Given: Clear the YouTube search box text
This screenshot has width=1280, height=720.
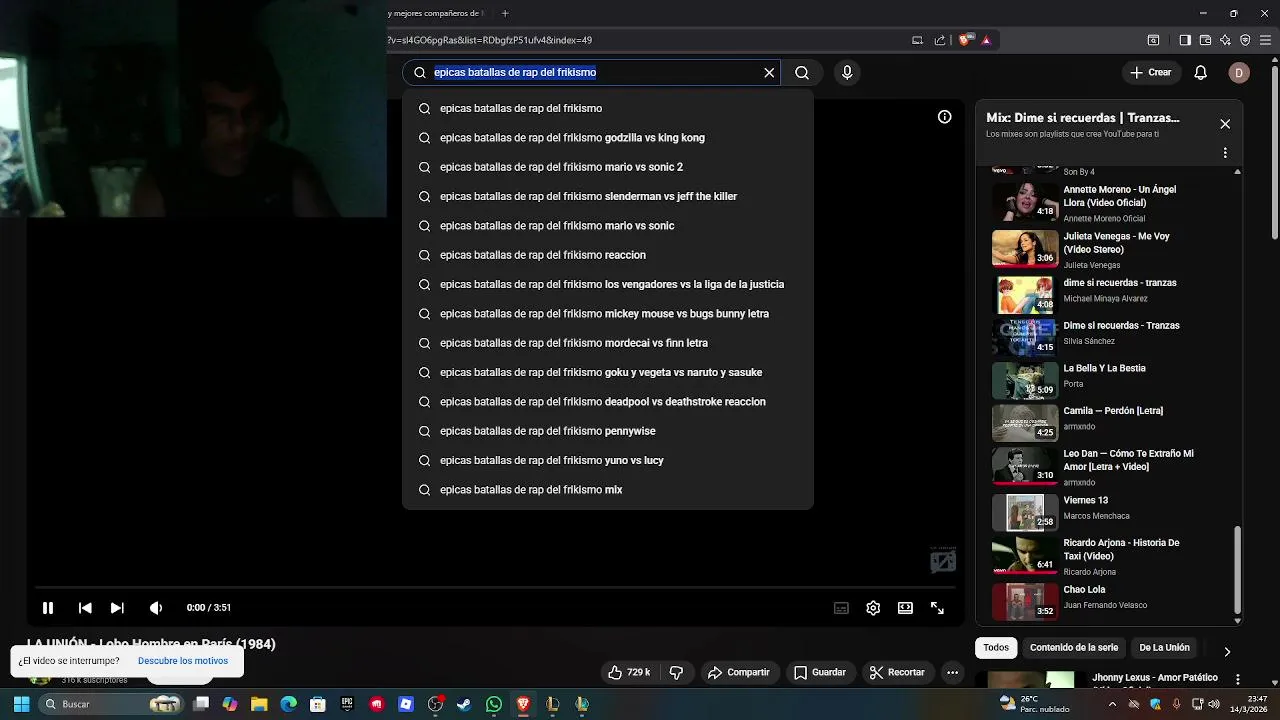Looking at the screenshot, I should [x=769, y=72].
